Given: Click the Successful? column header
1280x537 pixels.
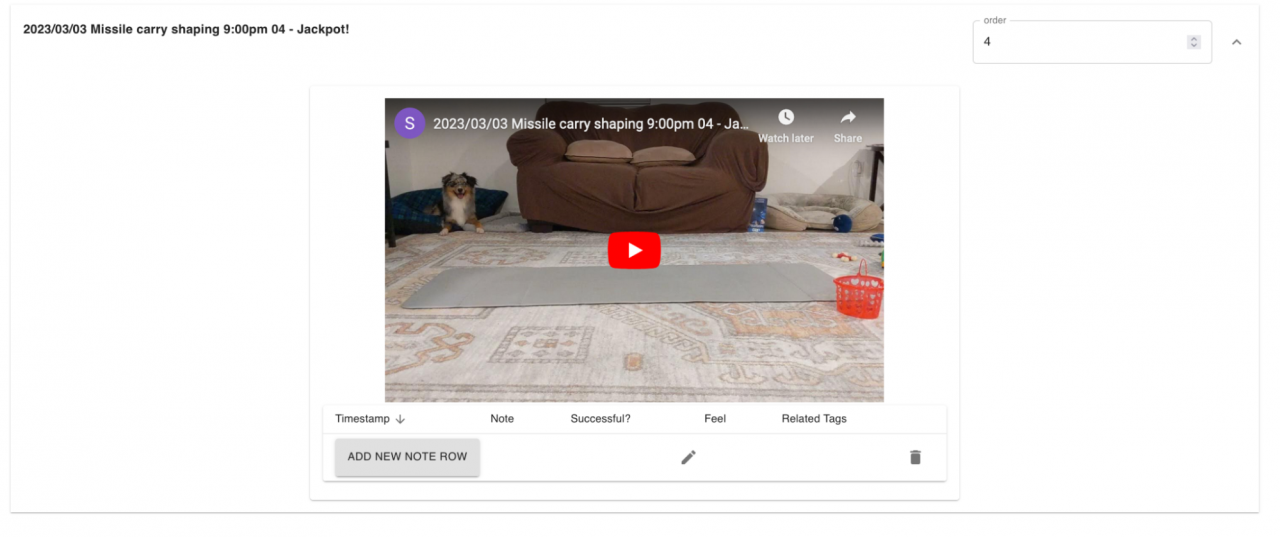Looking at the screenshot, I should coord(600,419).
